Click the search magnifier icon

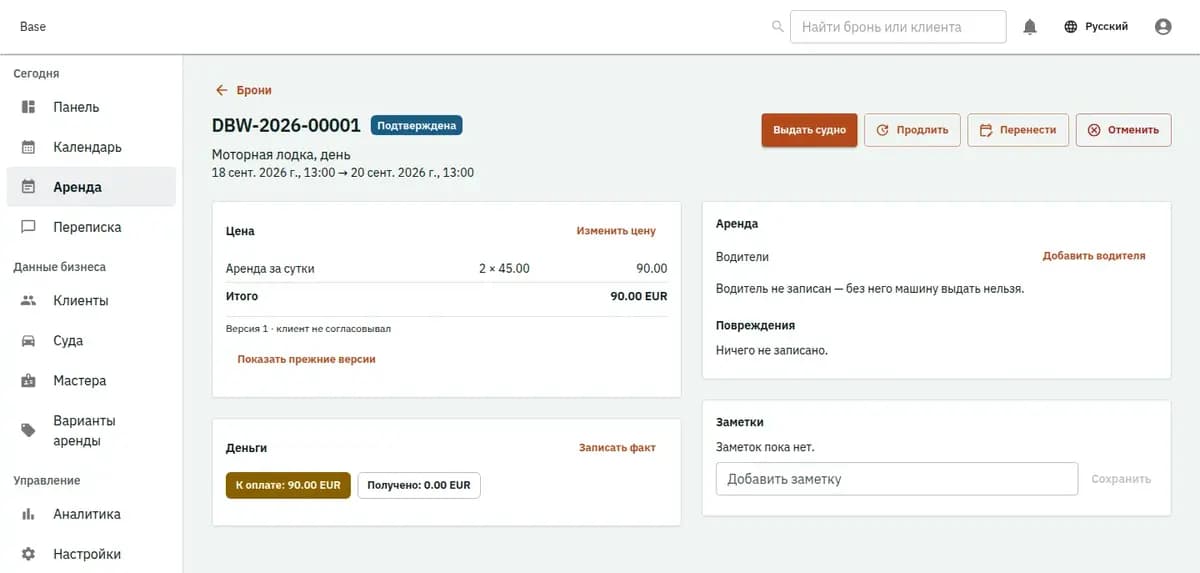click(778, 27)
